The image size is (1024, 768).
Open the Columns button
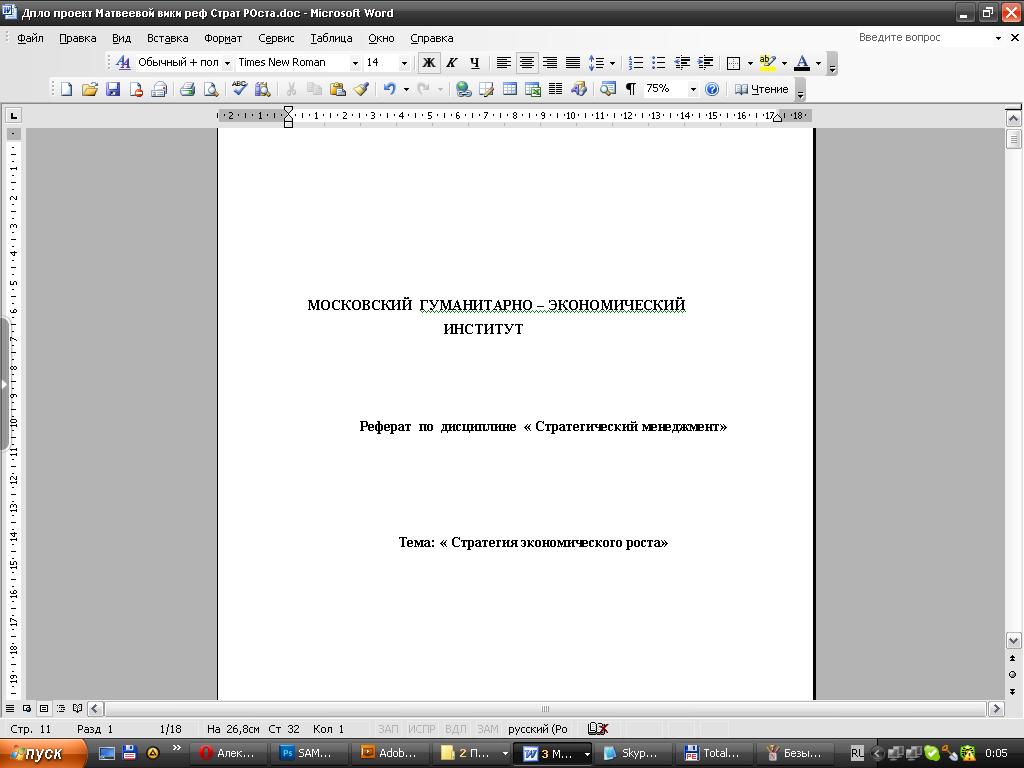[556, 89]
